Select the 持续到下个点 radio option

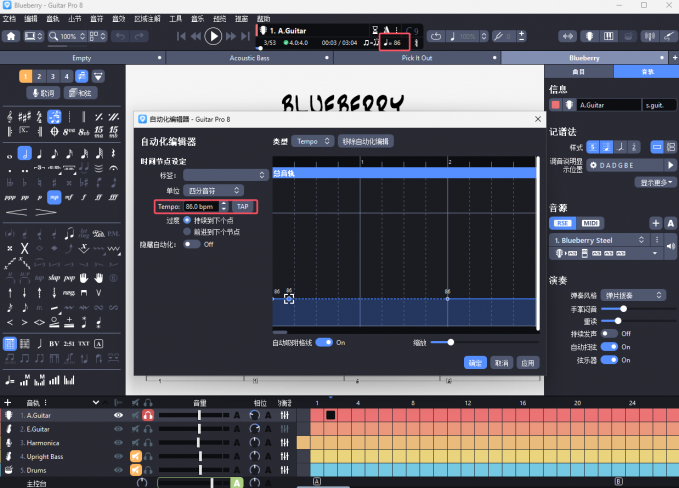coord(188,219)
